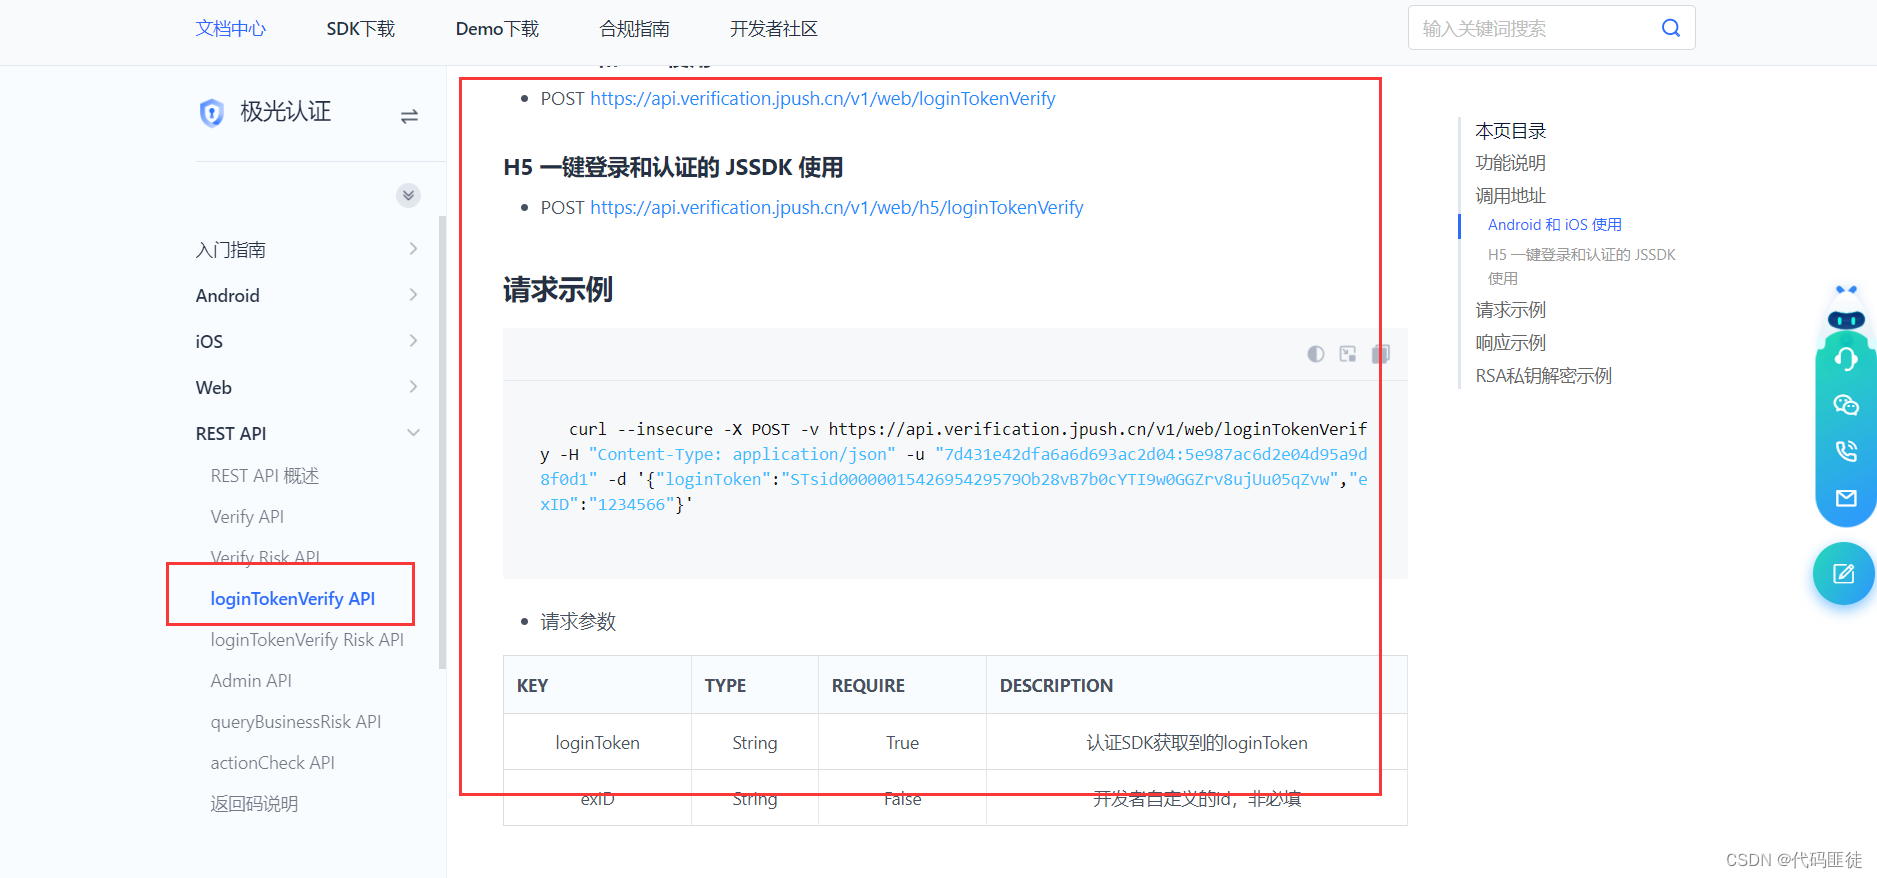Click the sidebar vertical scrollbar

click(x=442, y=440)
